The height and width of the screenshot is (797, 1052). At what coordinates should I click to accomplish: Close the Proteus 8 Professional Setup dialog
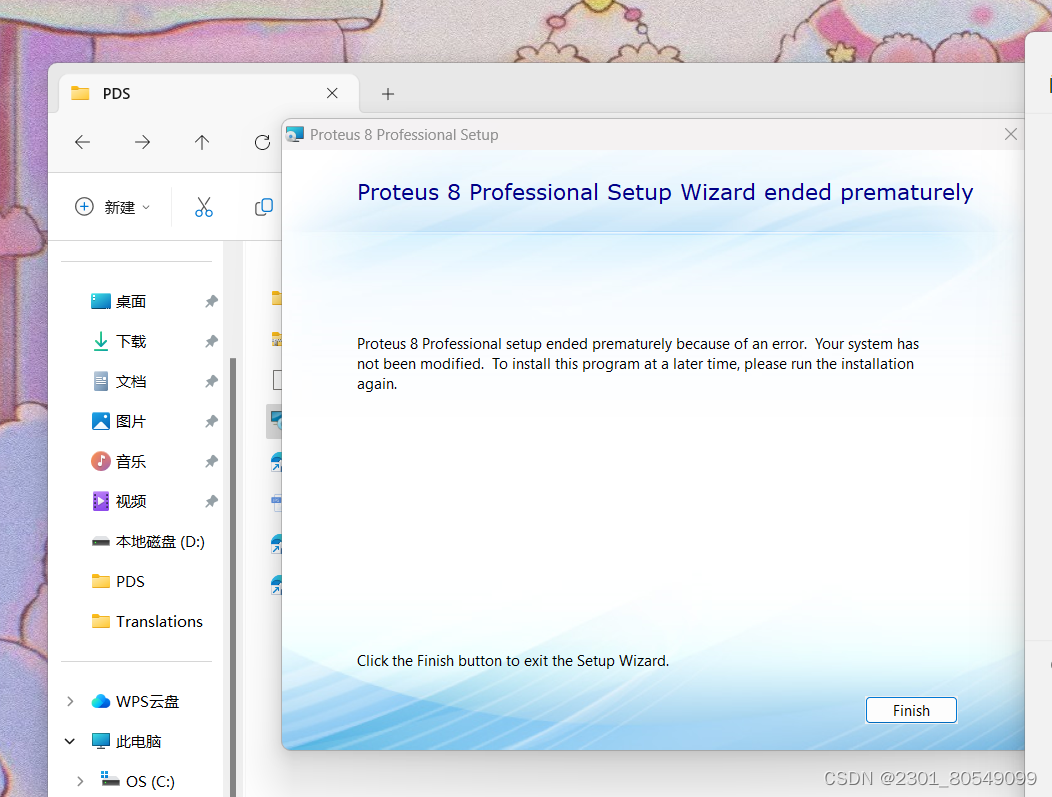pos(1010,134)
